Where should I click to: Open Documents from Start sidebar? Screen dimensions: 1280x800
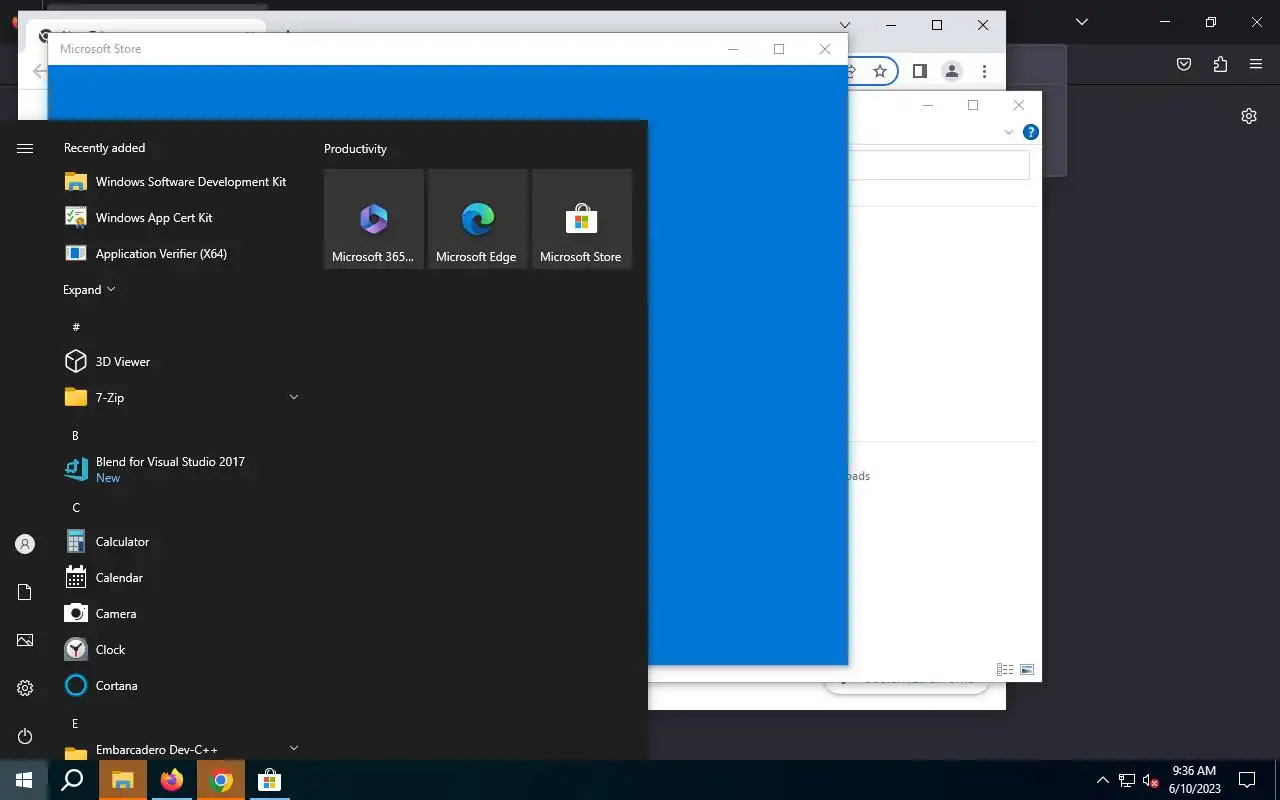click(x=25, y=592)
